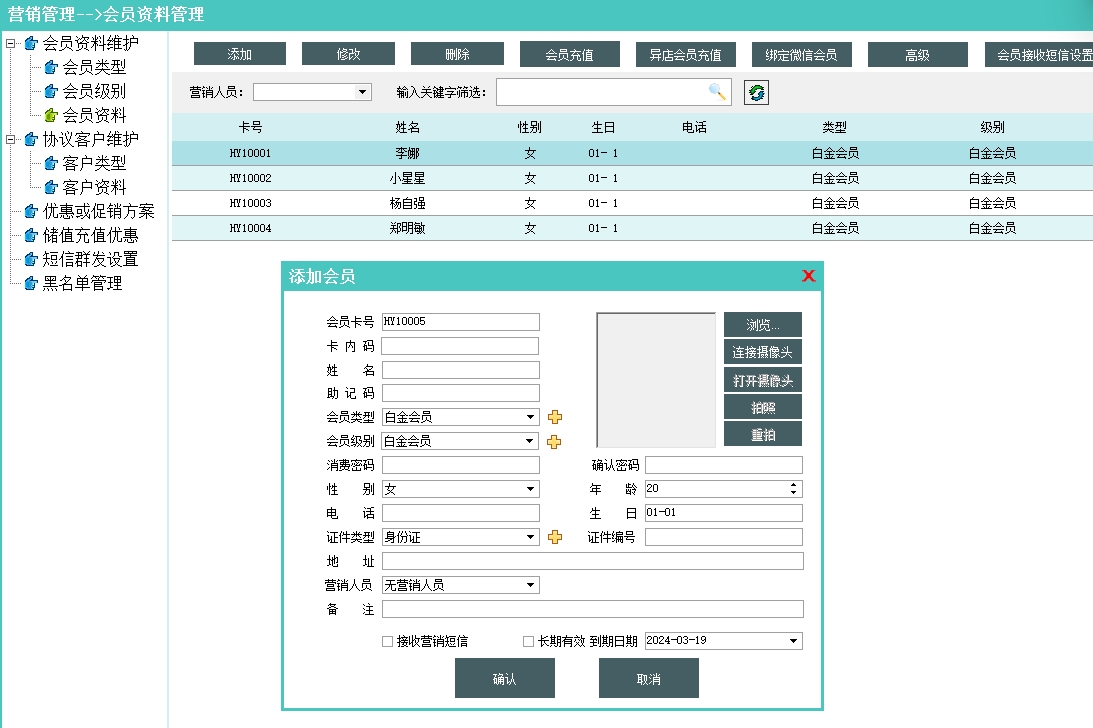Click the plus icon next to 证件类型

click(555, 537)
